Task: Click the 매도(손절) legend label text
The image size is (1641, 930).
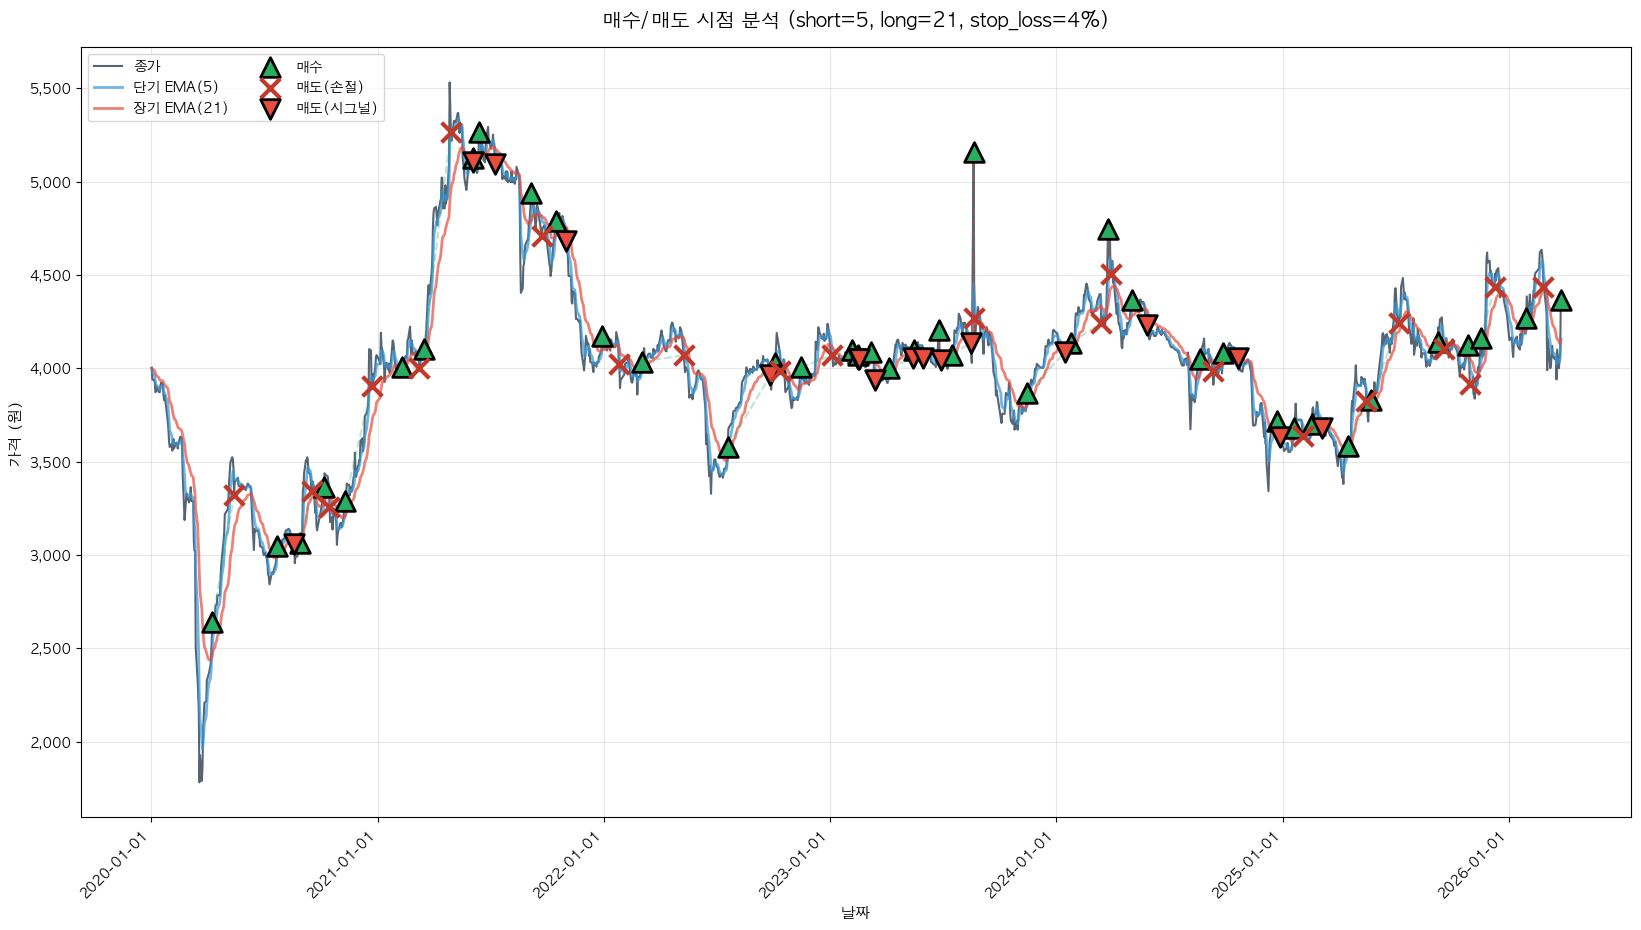Action: (329, 87)
